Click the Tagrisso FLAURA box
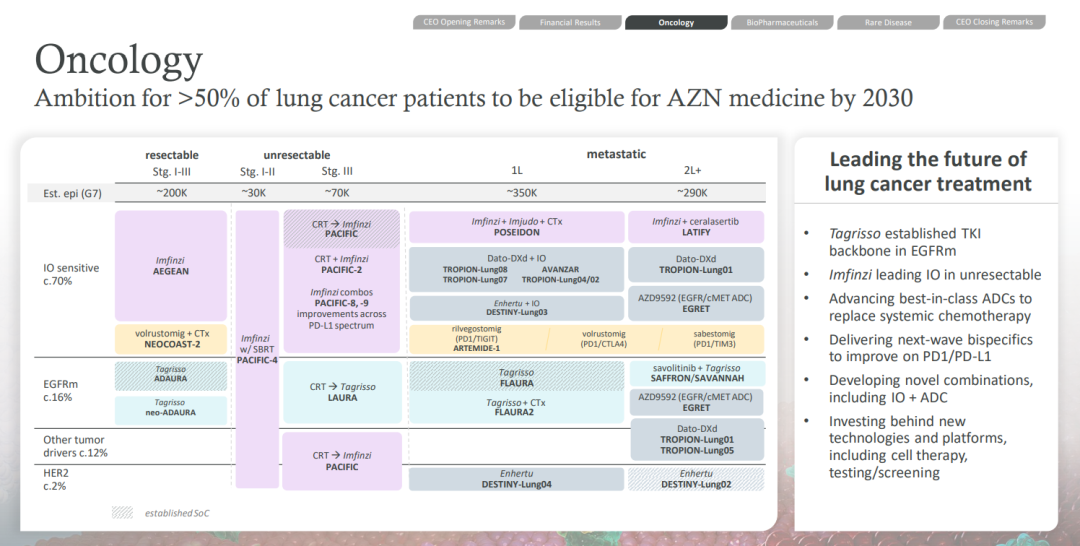 pos(516,376)
